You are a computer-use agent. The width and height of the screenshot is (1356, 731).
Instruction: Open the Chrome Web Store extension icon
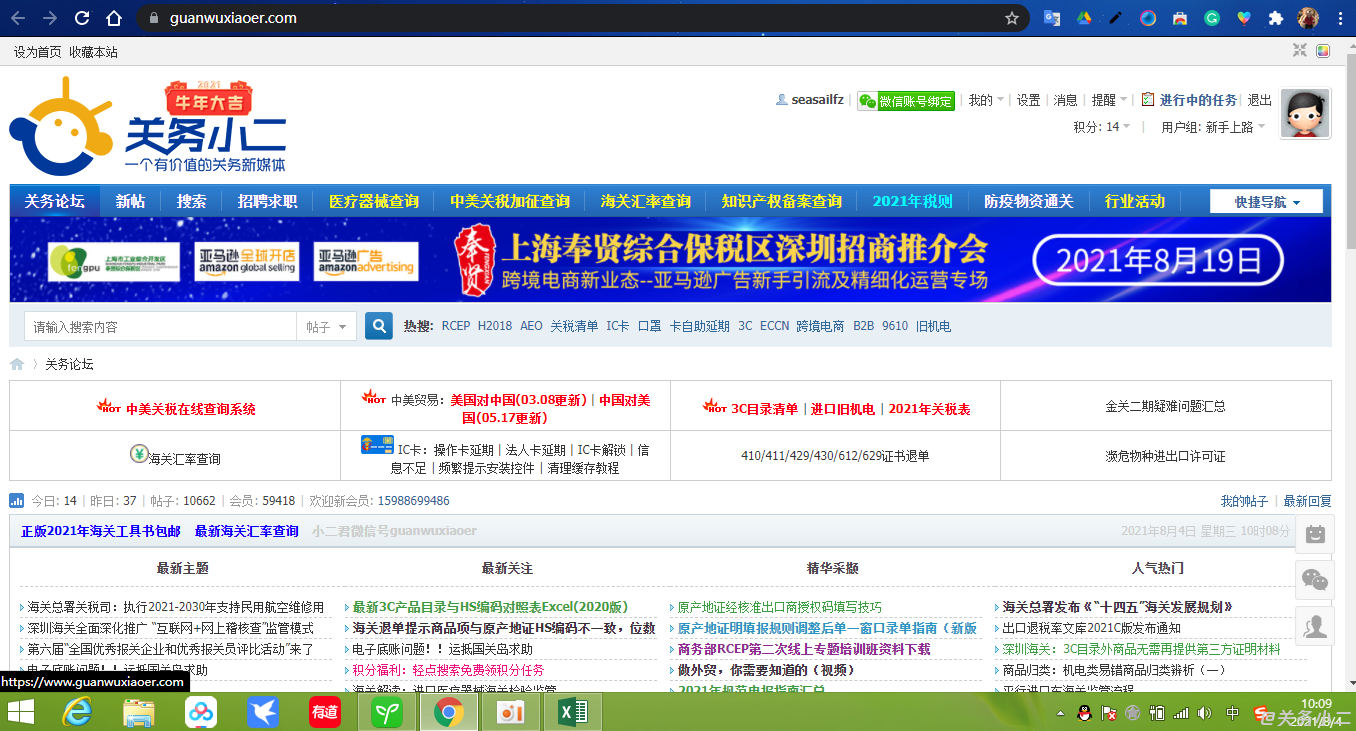(x=1180, y=18)
